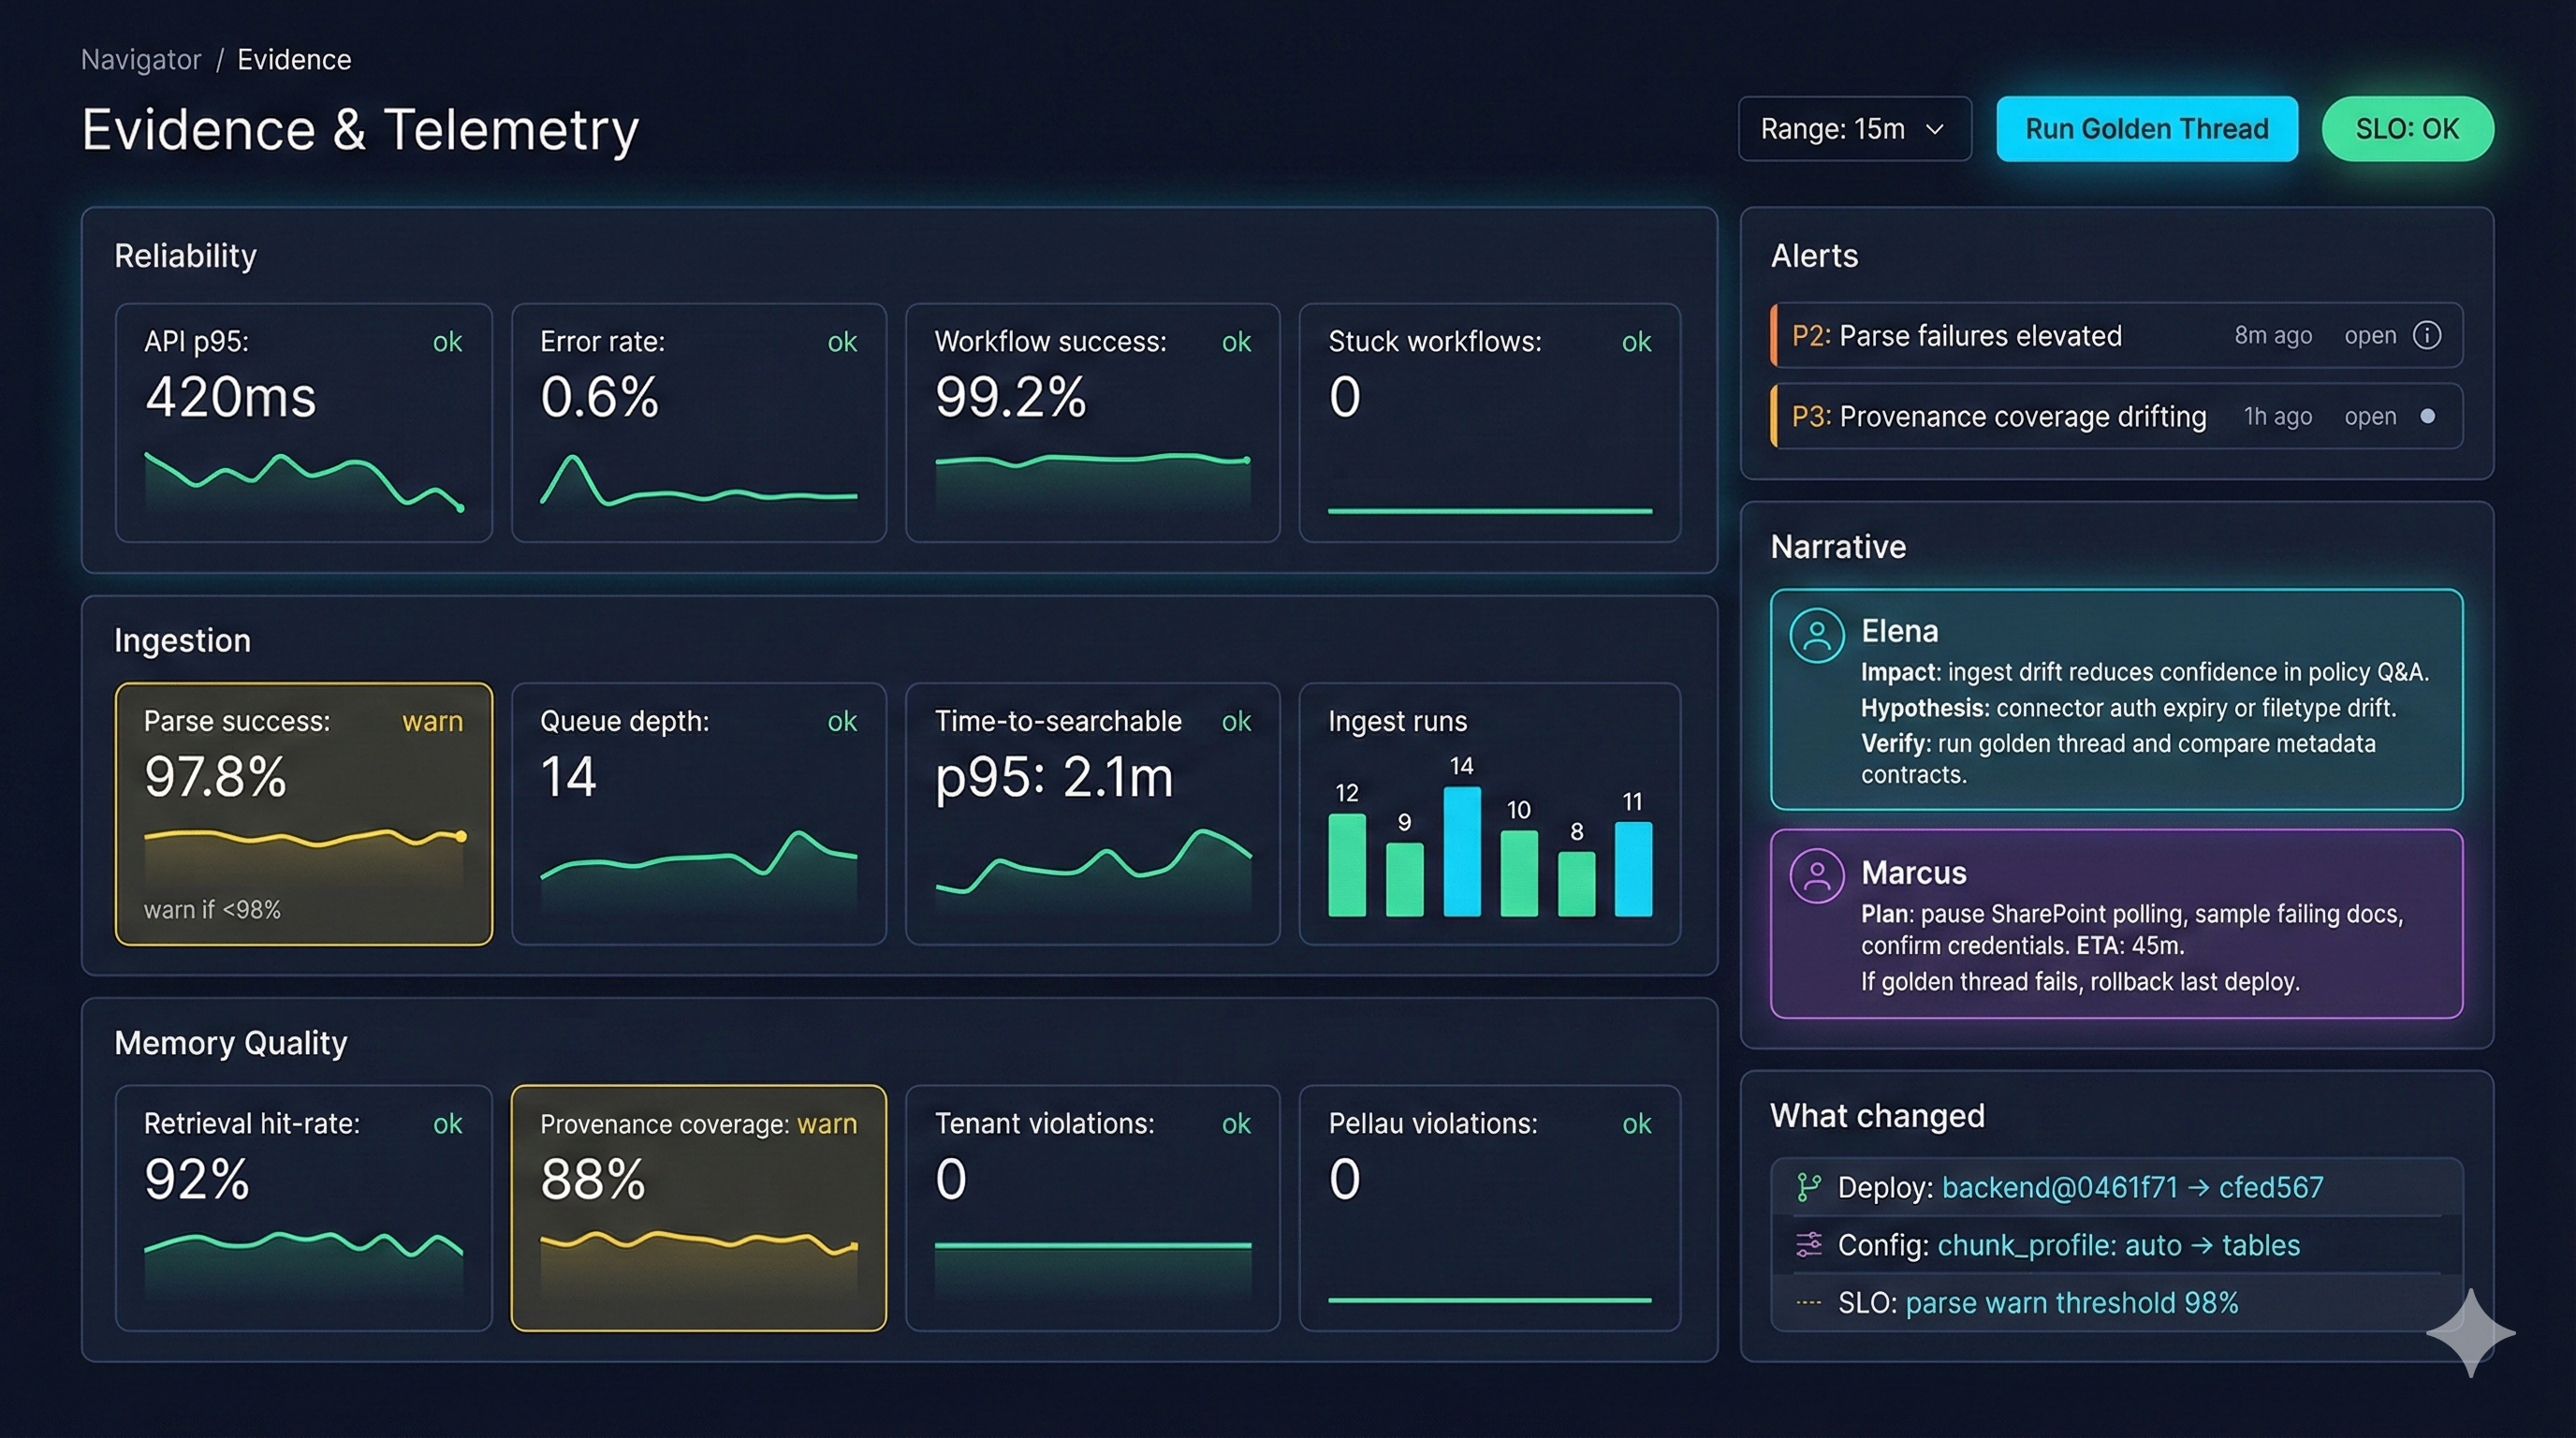Click Marcus's avatar icon
Viewport: 2576px width, 1438px height.
pos(1817,876)
